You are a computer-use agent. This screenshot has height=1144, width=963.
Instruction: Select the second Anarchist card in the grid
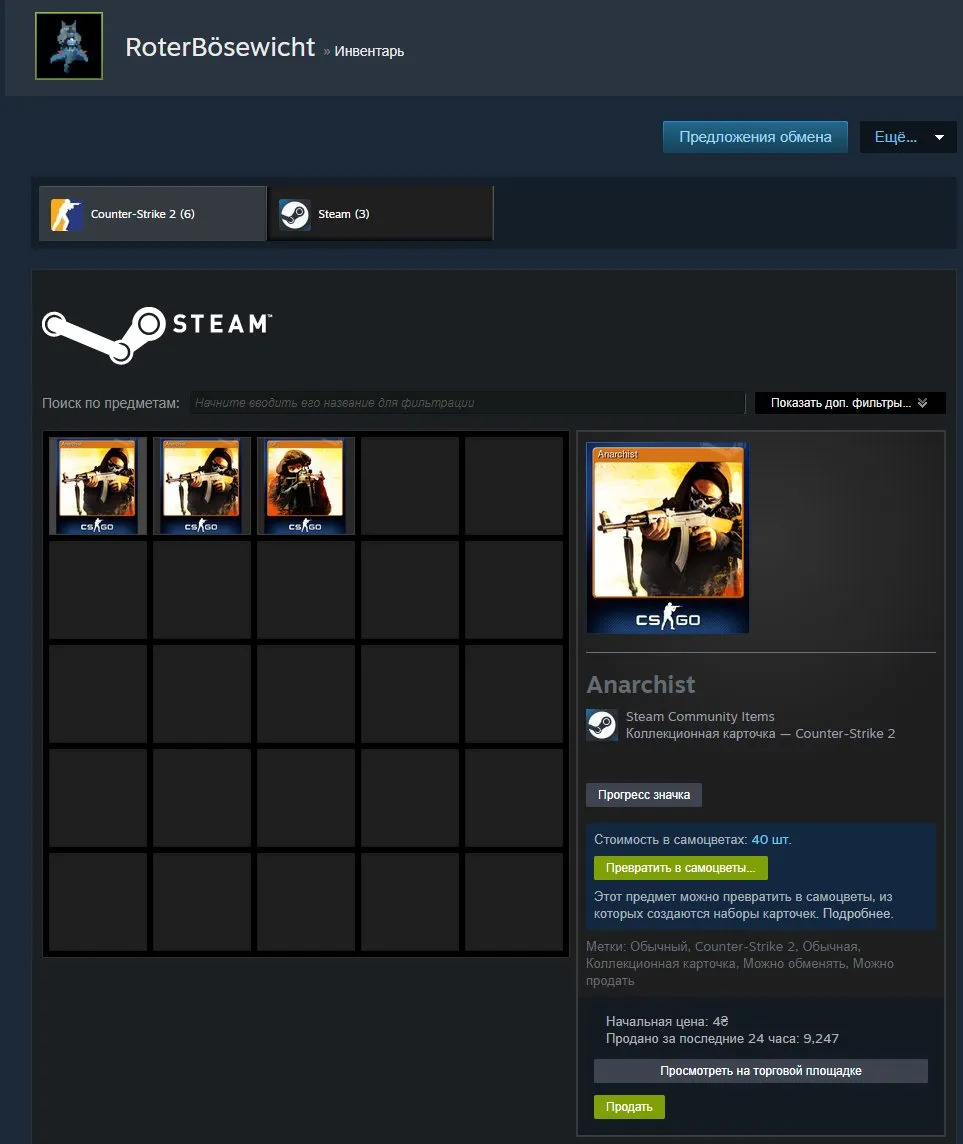tap(202, 486)
